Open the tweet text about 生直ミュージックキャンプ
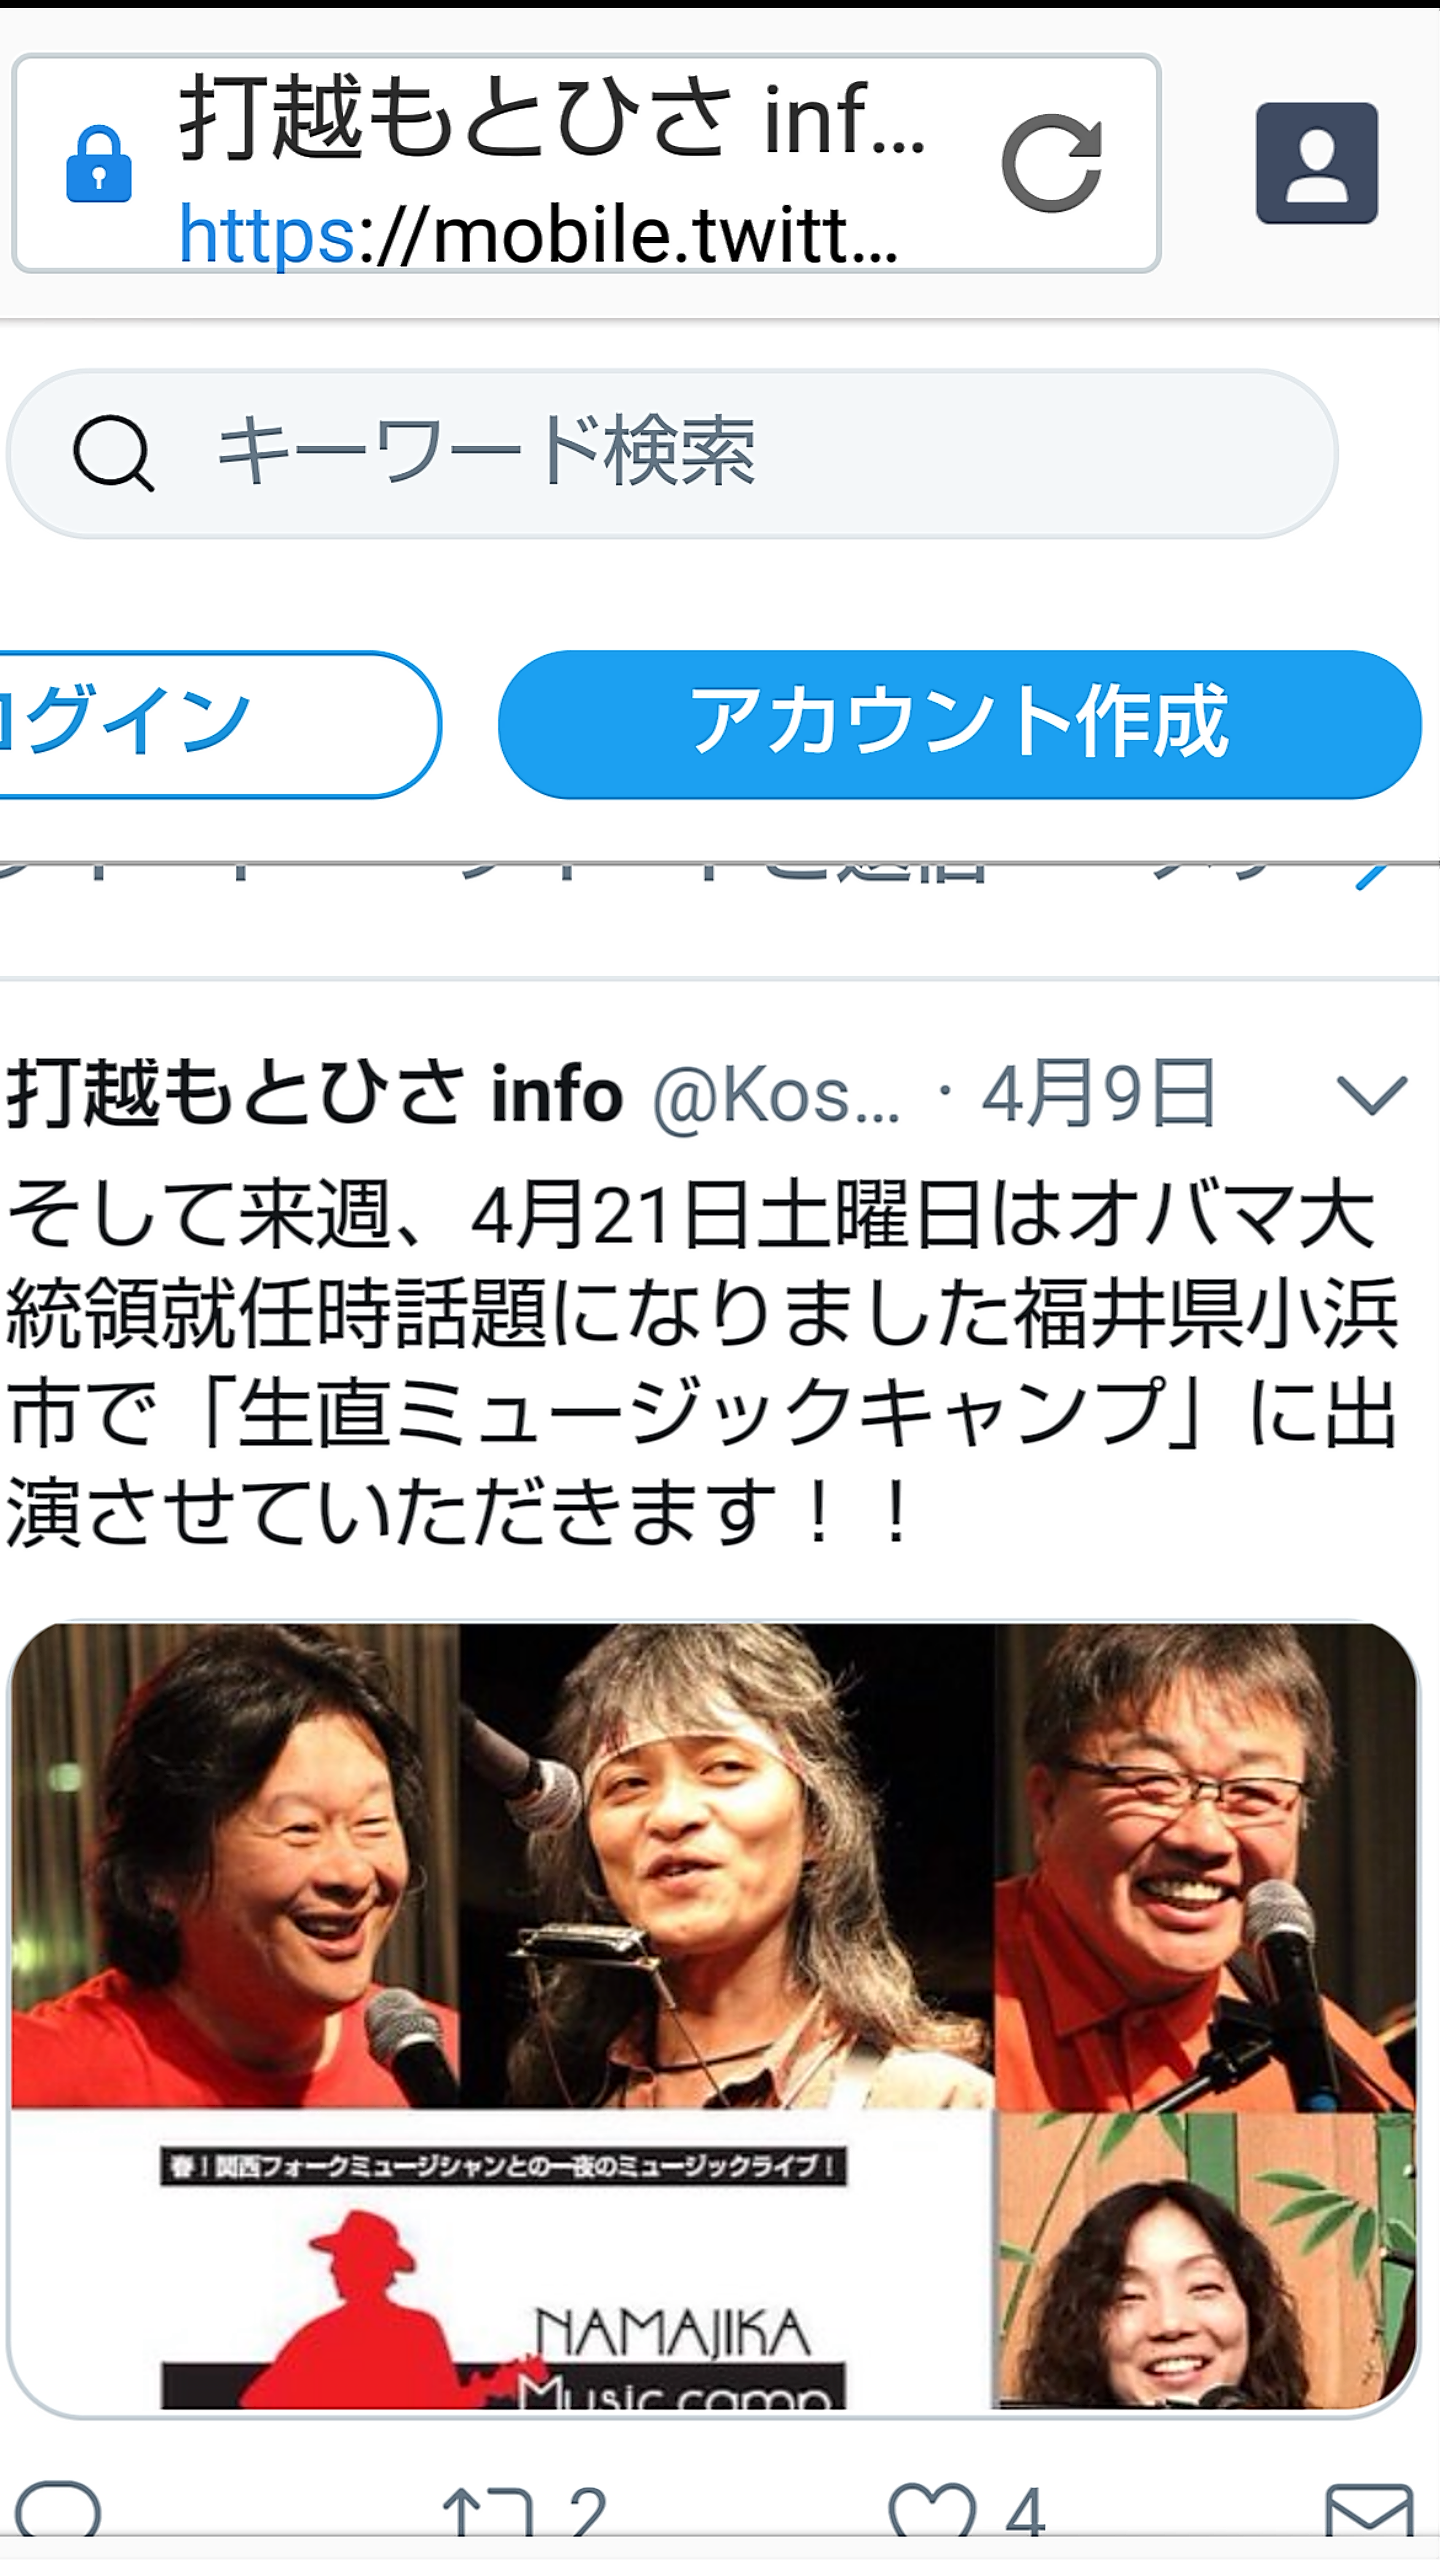This screenshot has height=2560, width=1440. [x=702, y=1363]
